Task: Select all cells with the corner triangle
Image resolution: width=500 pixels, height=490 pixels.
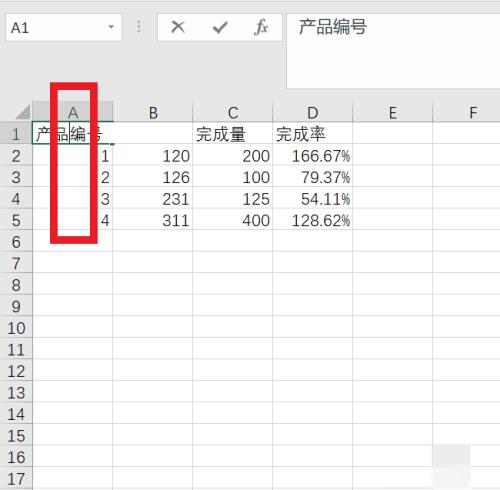Action: (23, 112)
